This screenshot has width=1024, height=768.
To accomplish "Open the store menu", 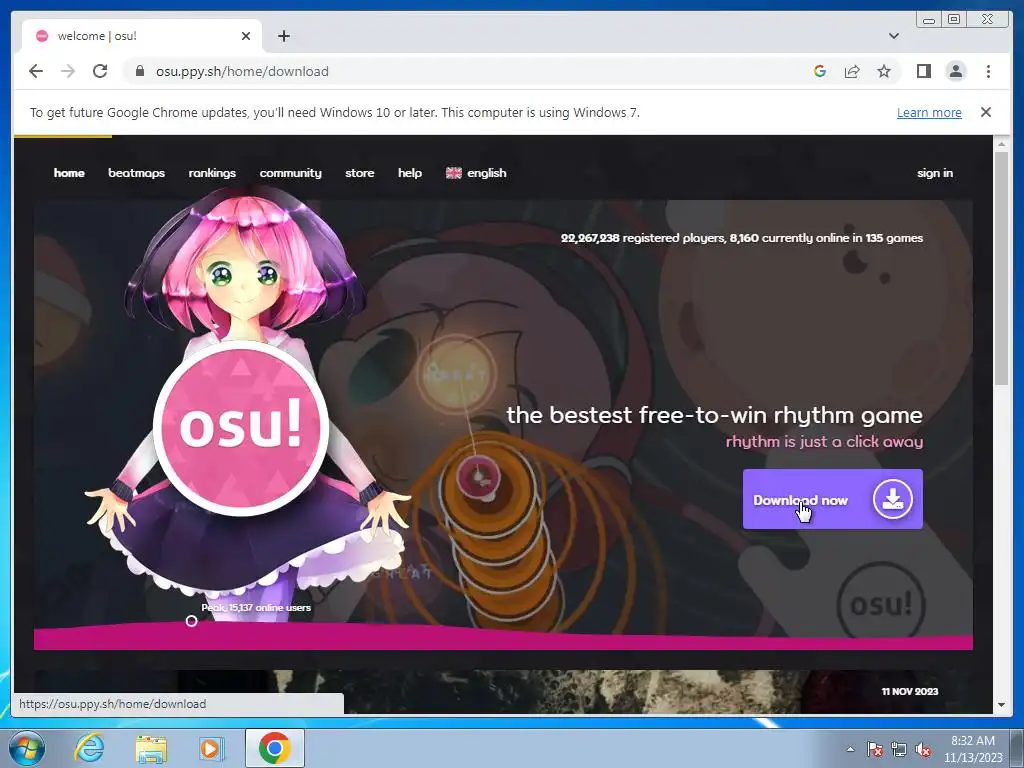I will click(360, 173).
